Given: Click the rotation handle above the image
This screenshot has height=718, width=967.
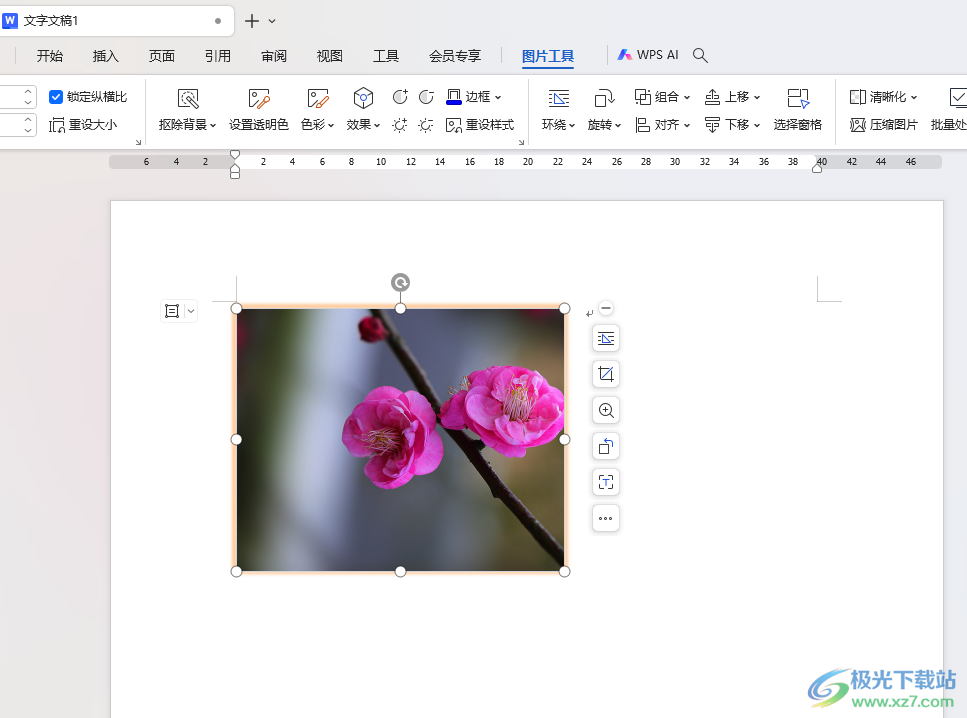Looking at the screenshot, I should click(400, 283).
